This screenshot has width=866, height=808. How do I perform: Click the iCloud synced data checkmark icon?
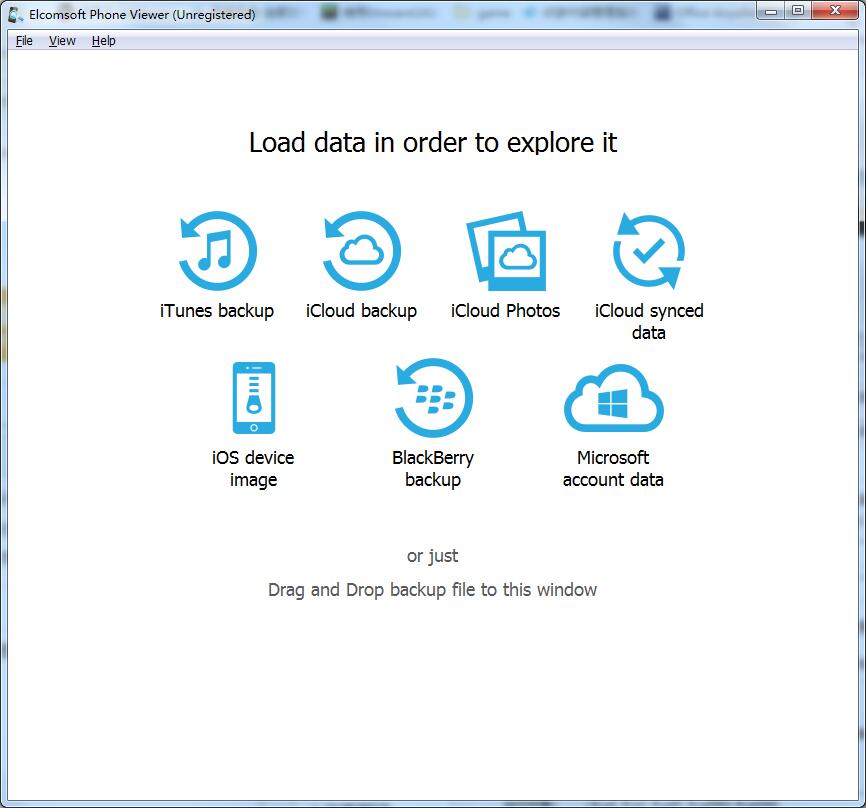point(649,251)
